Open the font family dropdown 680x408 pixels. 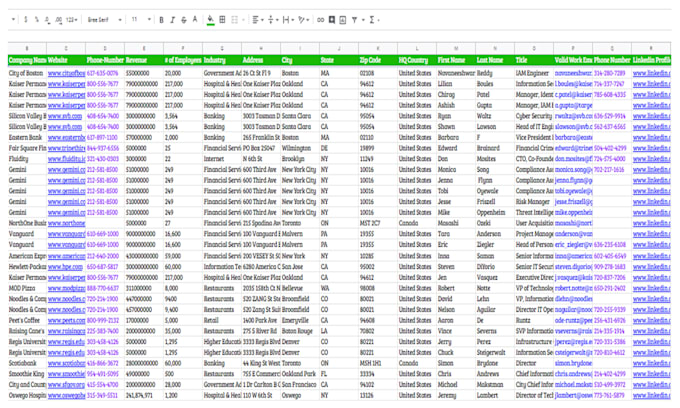pos(105,20)
